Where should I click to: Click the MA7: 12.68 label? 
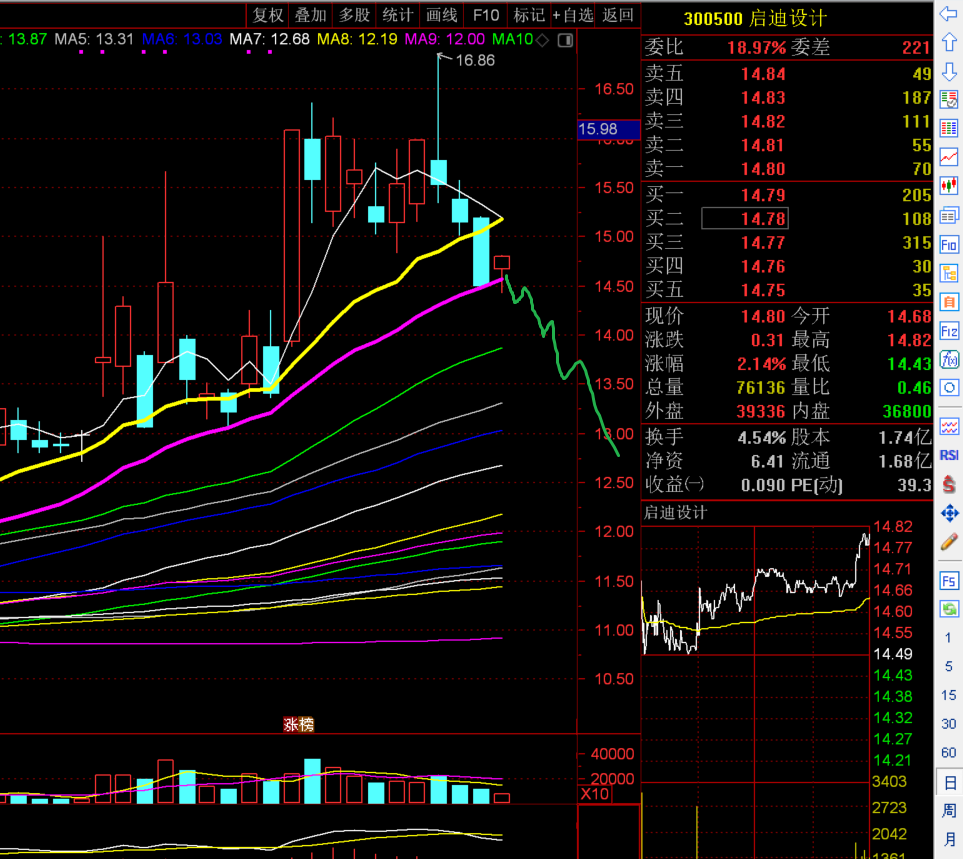(270, 39)
